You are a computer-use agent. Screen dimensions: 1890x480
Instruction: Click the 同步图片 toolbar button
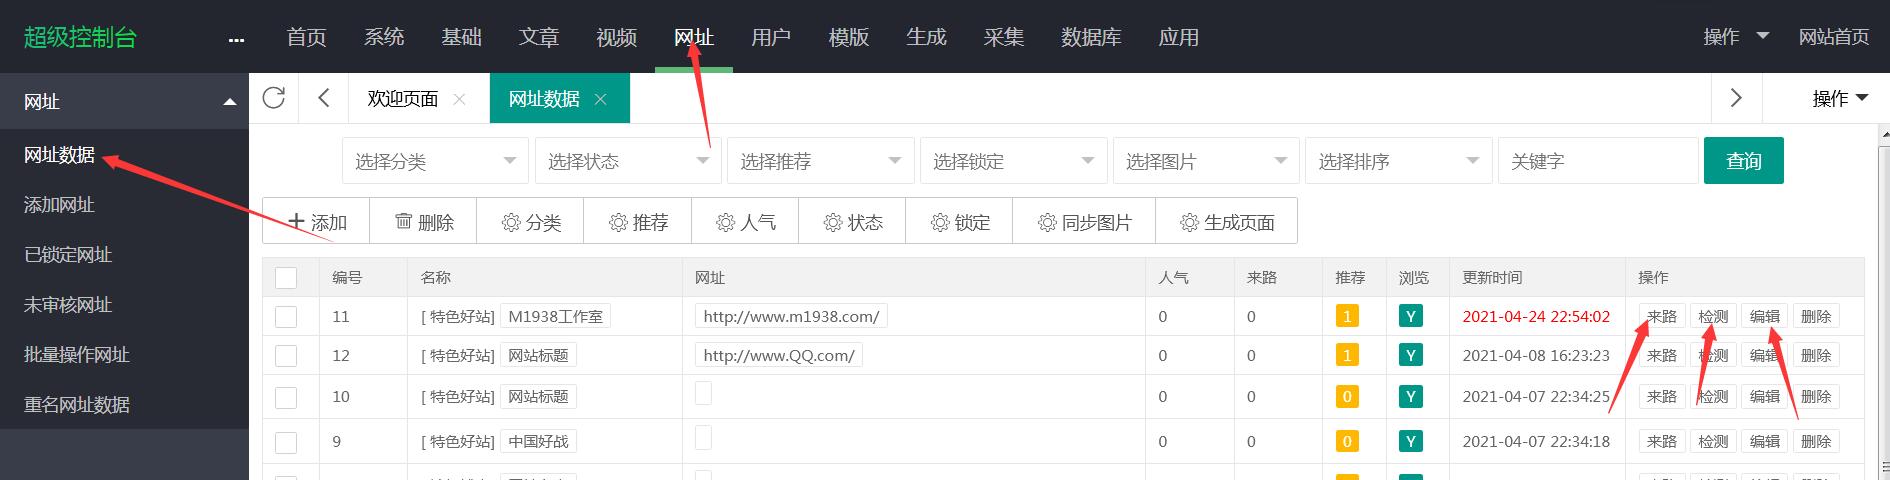point(1083,221)
